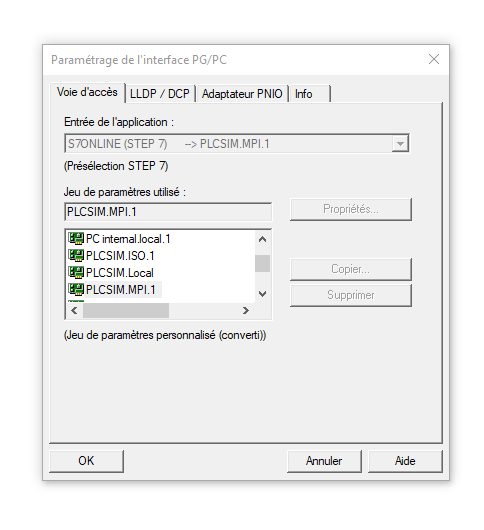Switch to the Info tab
Image resolution: width=484 pixels, height=530 pixels.
point(309,94)
